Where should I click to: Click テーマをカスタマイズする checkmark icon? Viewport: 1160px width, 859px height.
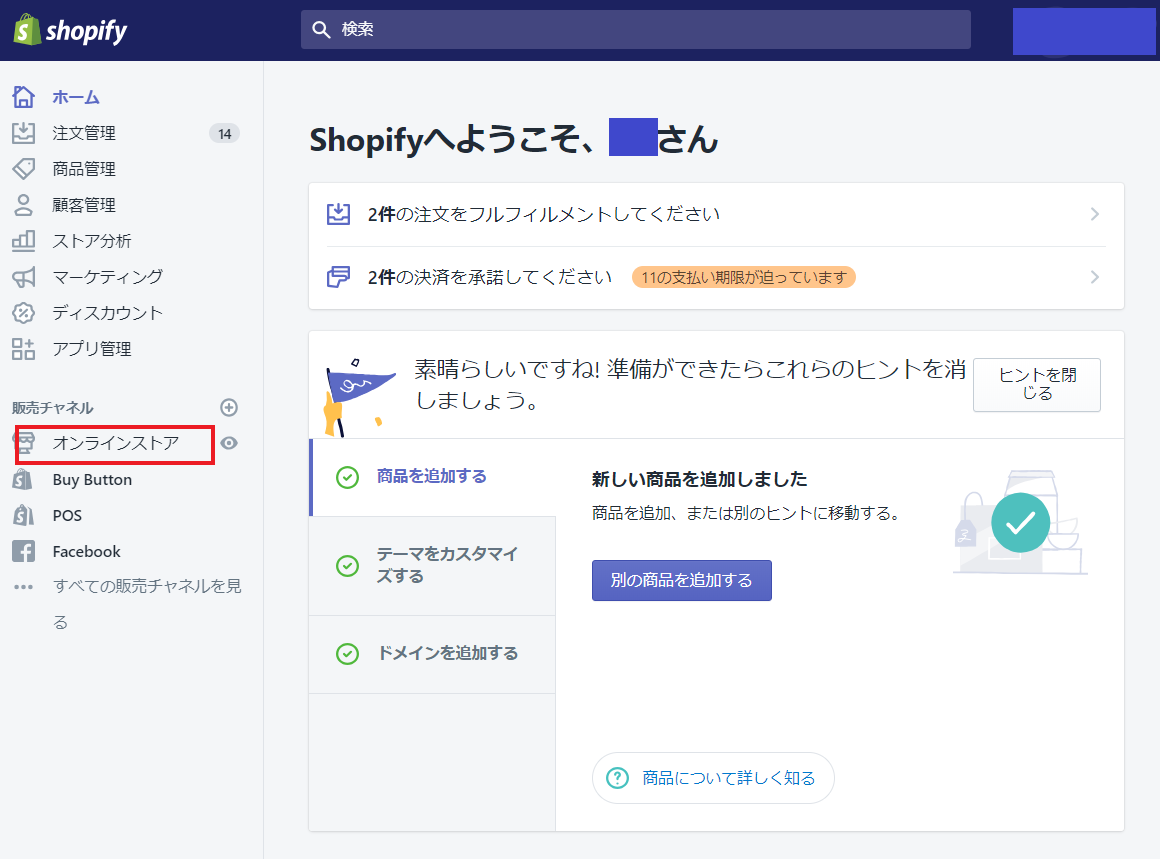pyautogui.click(x=348, y=566)
